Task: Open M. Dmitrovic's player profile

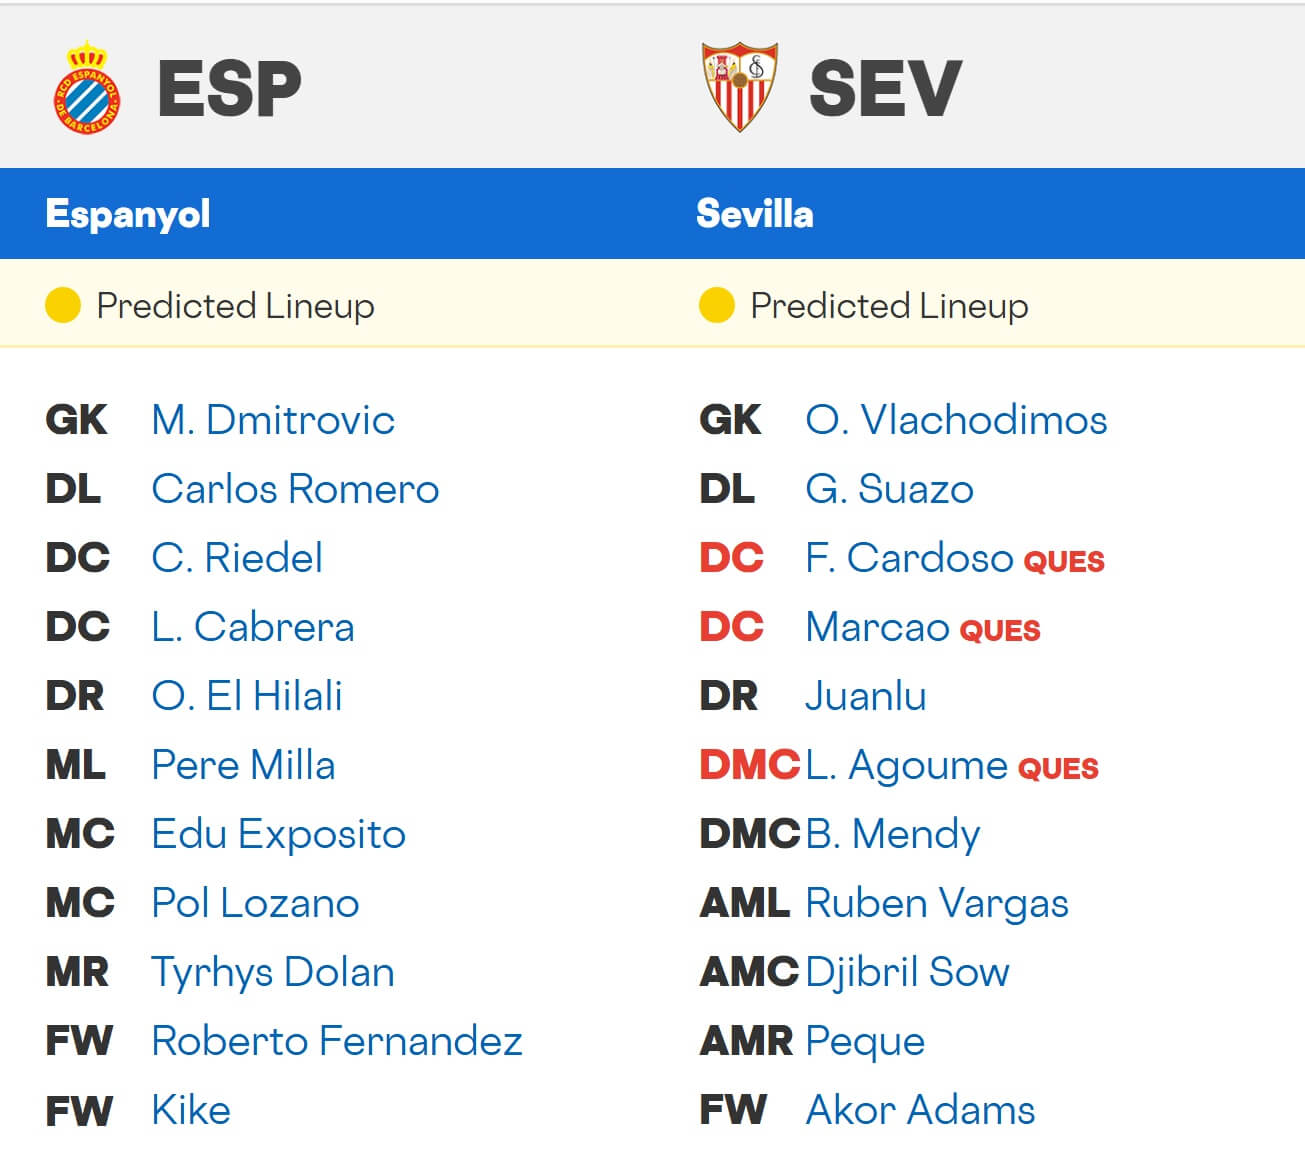Action: (x=272, y=420)
